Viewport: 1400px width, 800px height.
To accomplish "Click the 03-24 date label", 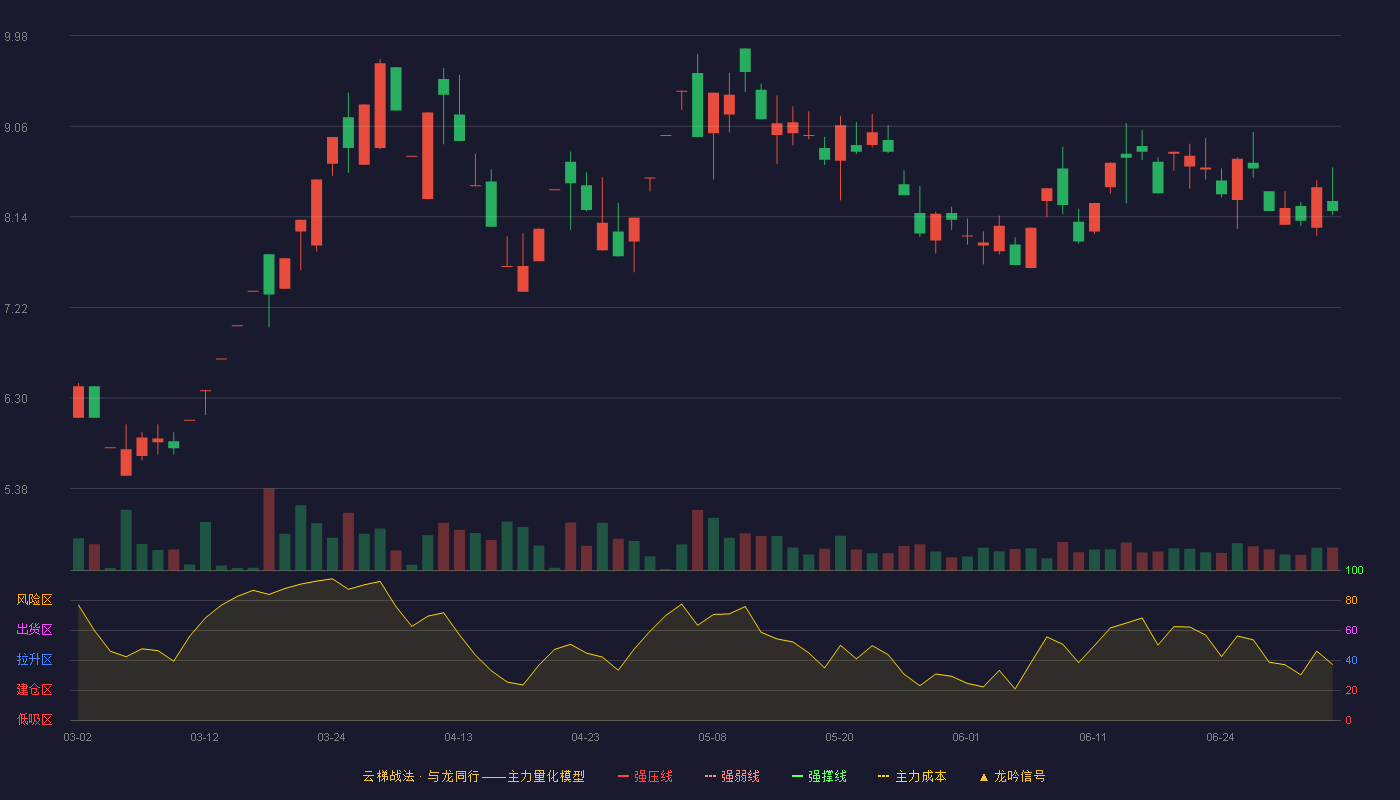I will [x=331, y=737].
